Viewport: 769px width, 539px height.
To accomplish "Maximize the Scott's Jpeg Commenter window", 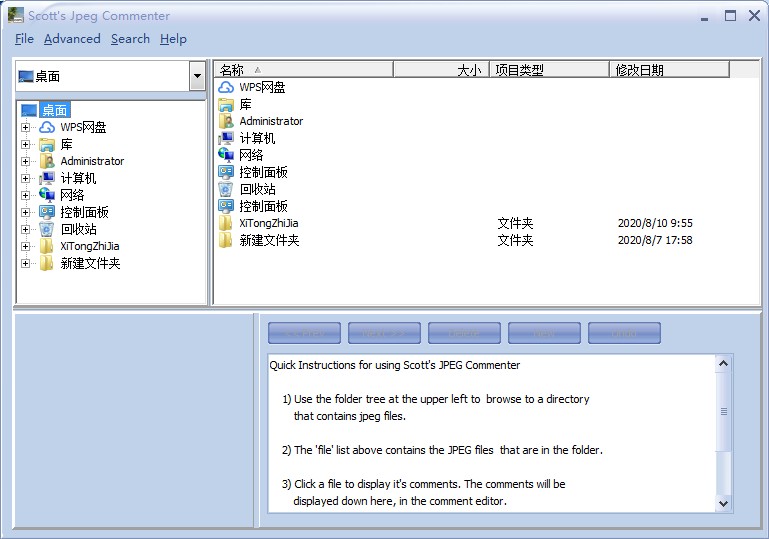I will tap(730, 16).
